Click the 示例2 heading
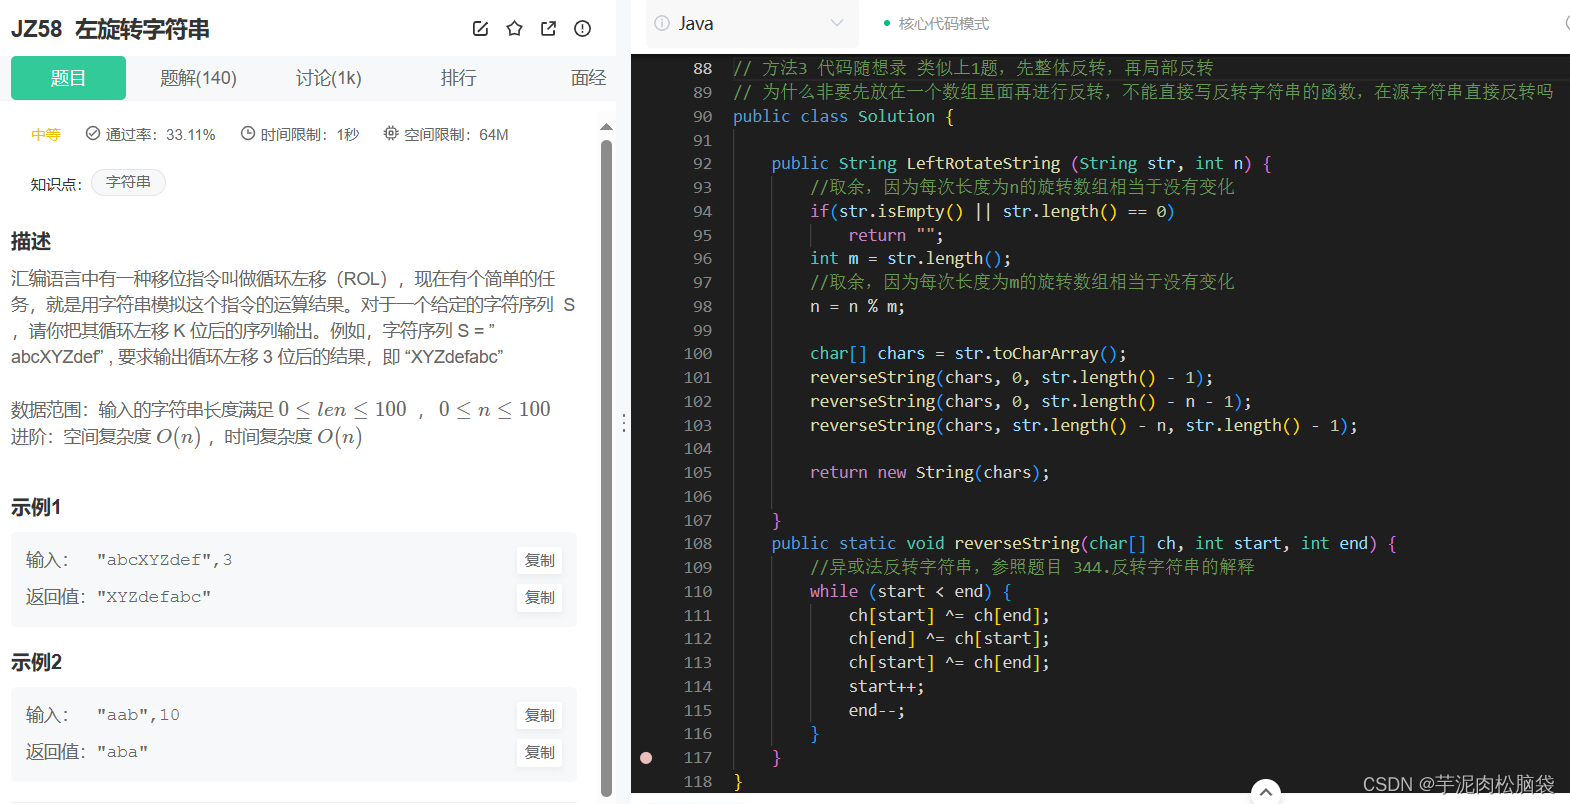The width and height of the screenshot is (1570, 804). pos(36,662)
